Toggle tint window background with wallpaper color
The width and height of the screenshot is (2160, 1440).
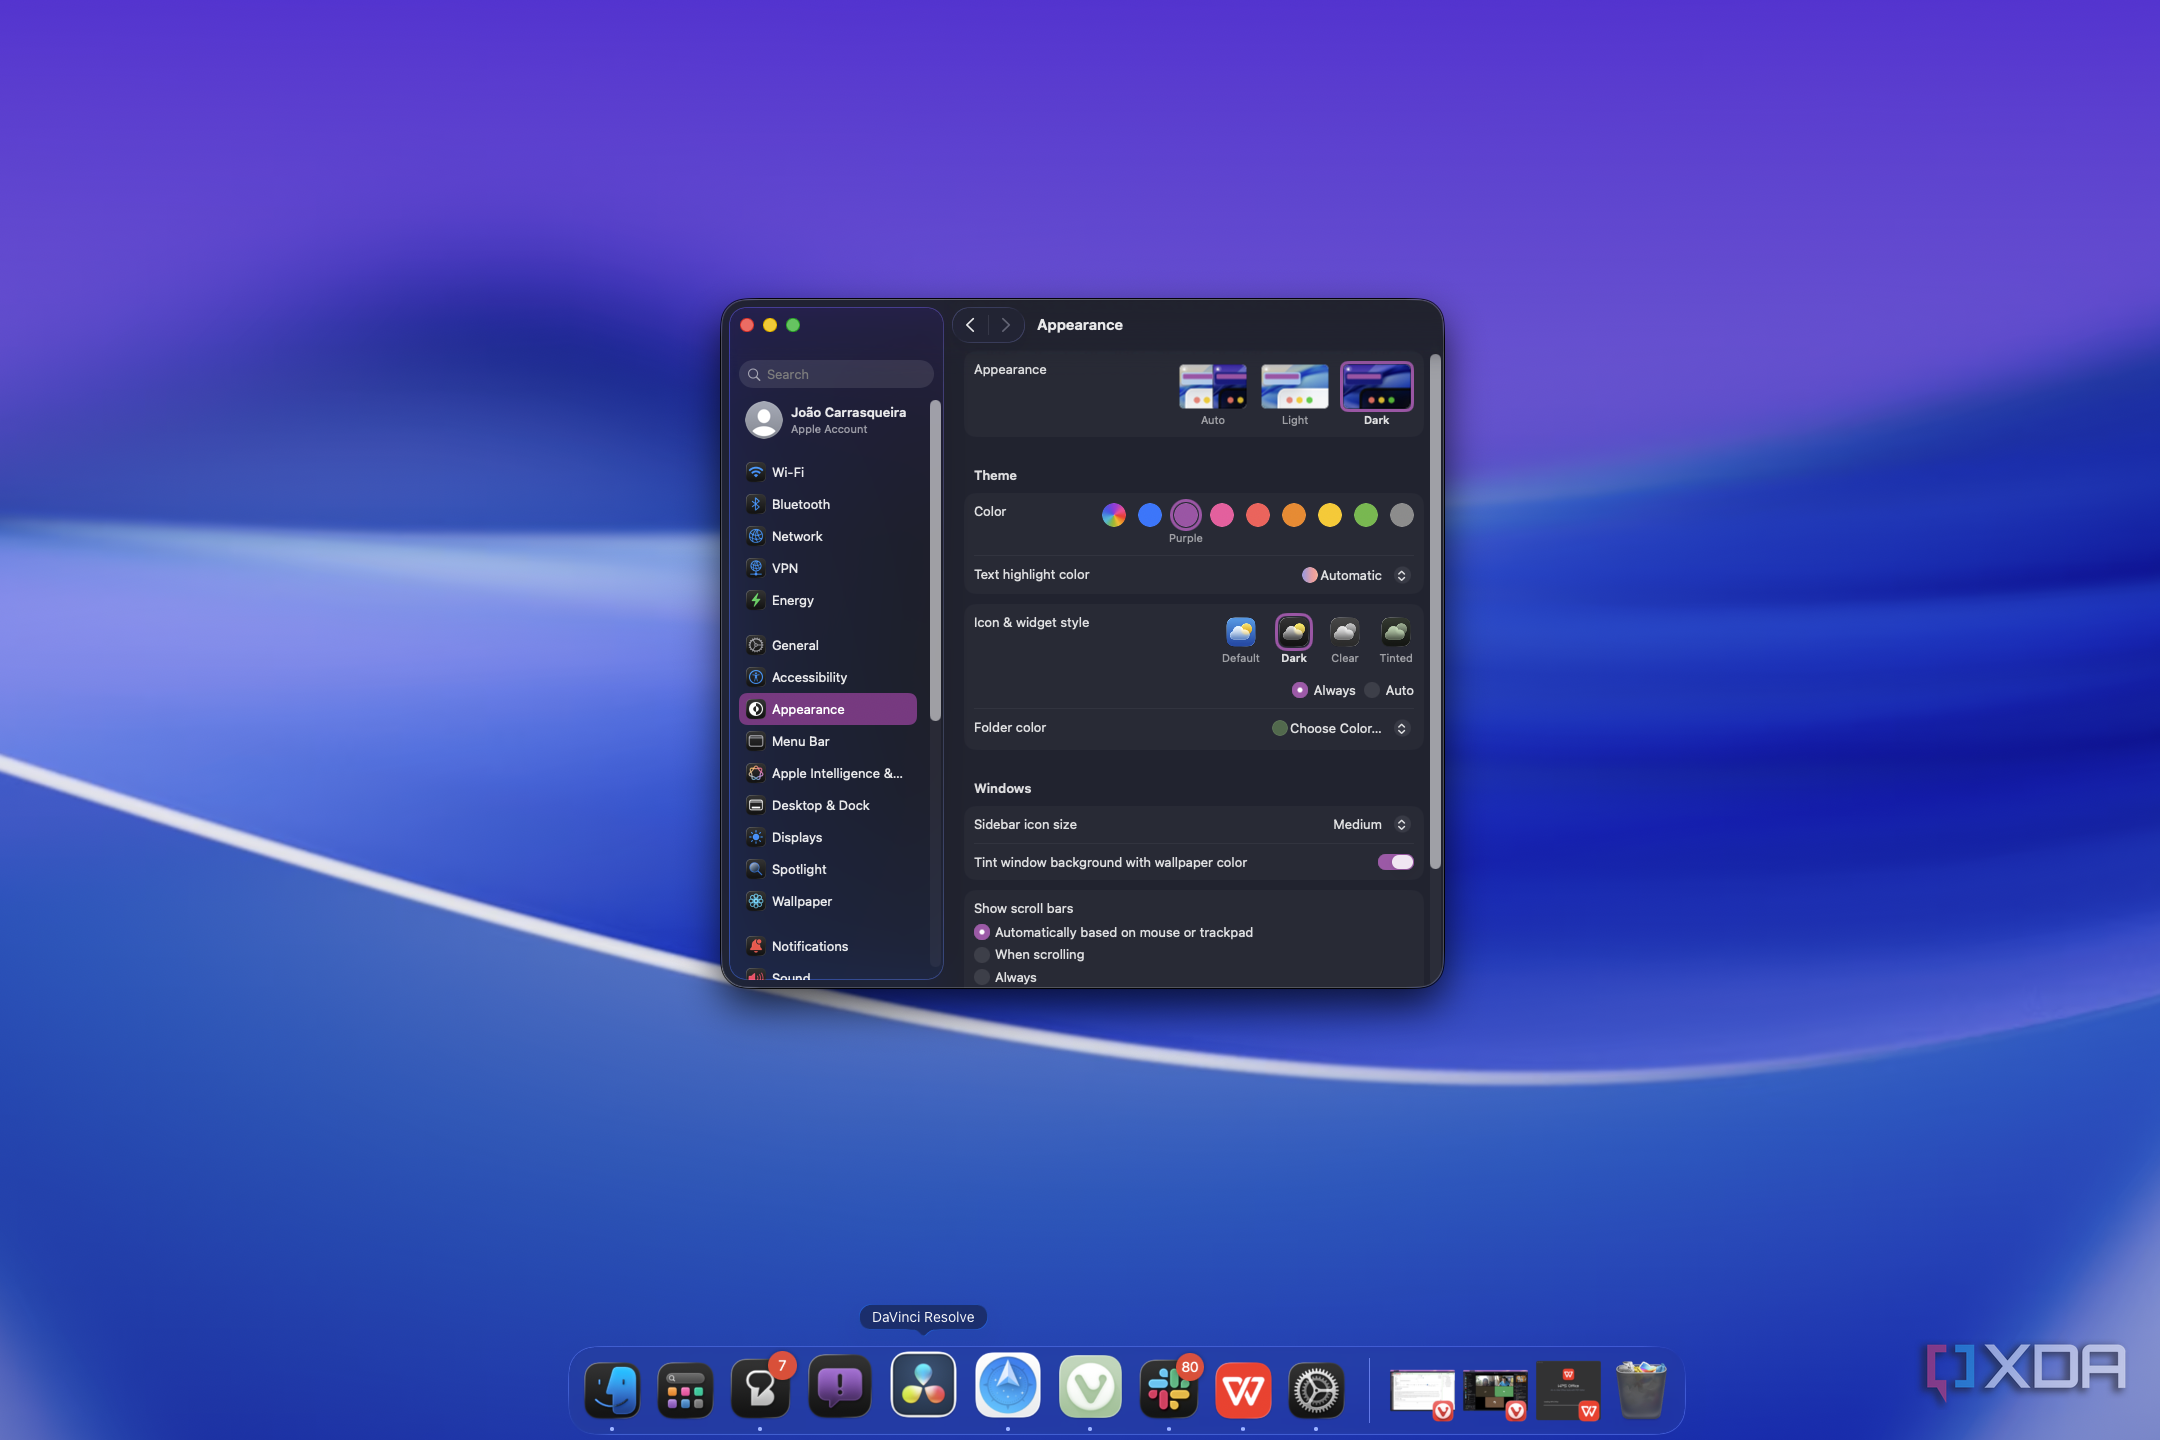point(1395,862)
